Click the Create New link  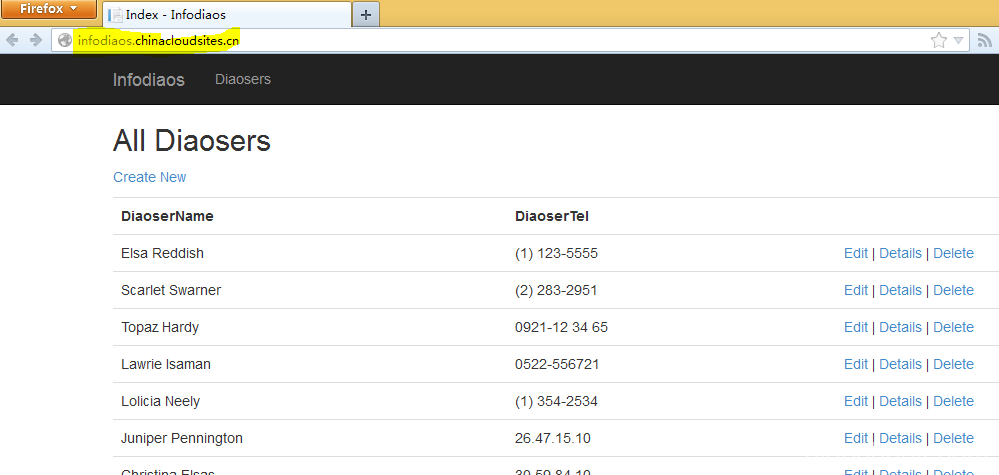[149, 177]
